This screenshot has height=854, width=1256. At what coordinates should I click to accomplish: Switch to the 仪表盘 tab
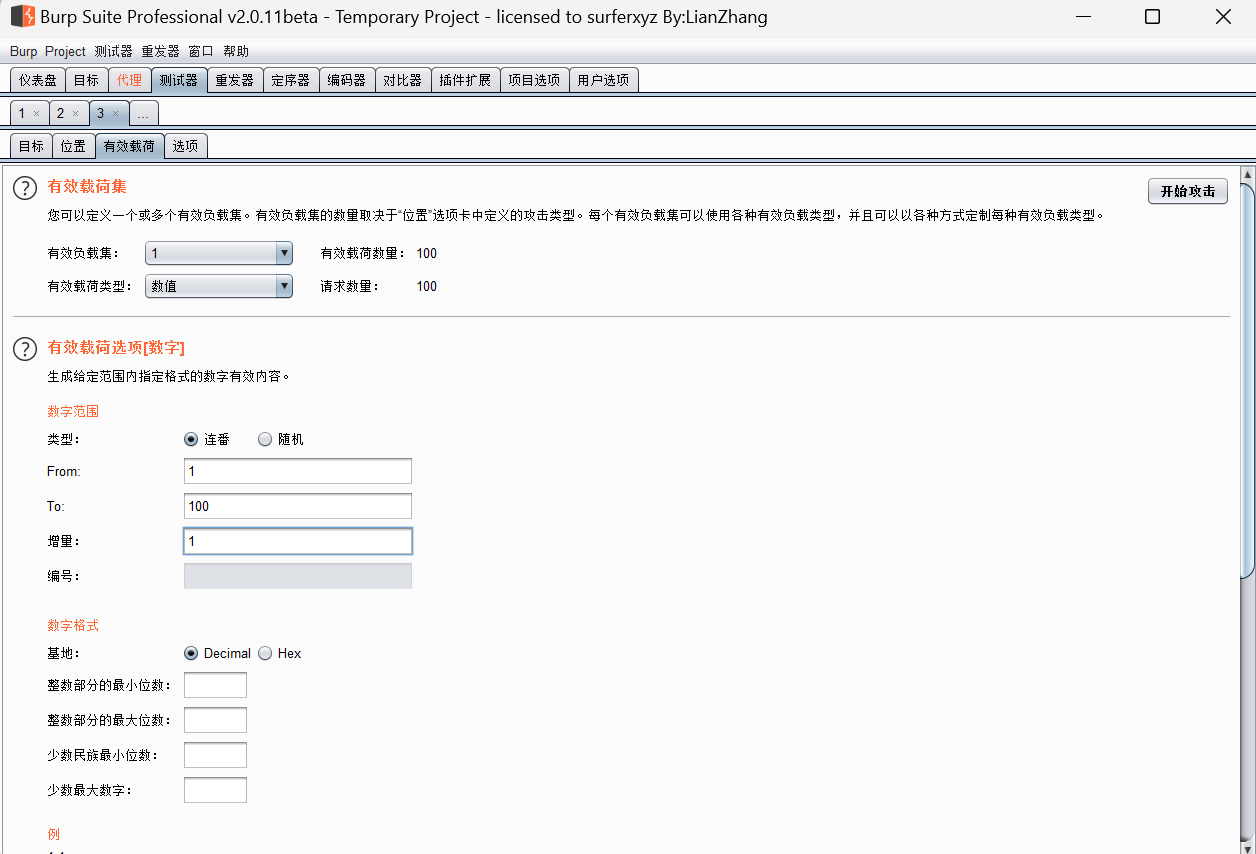[38, 80]
